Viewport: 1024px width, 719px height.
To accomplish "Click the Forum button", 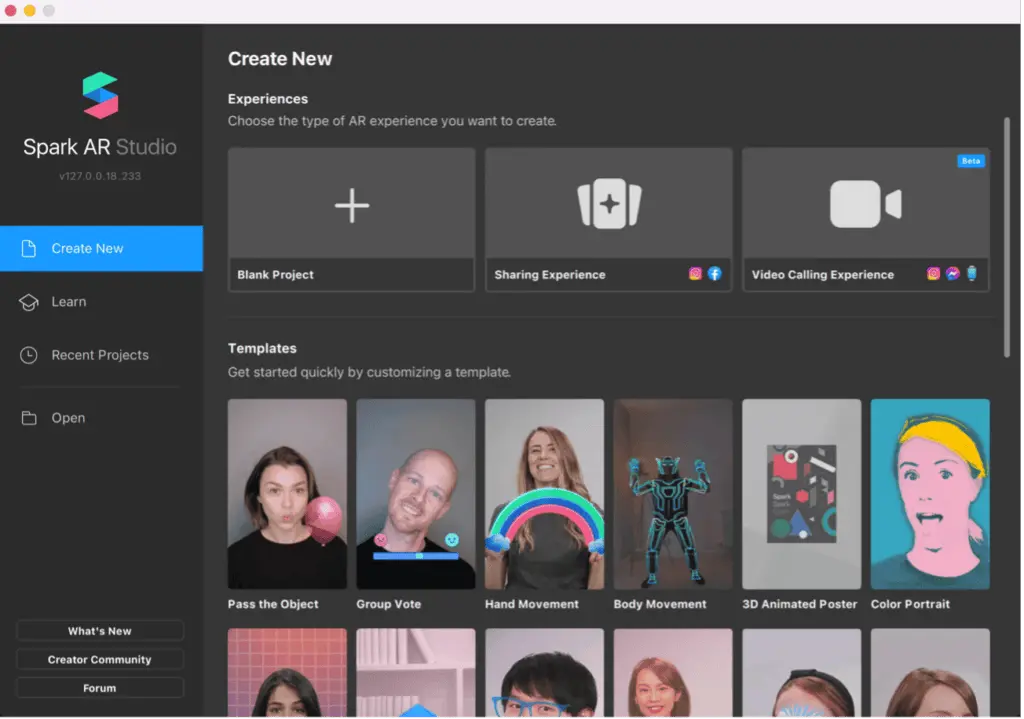I will [99, 687].
